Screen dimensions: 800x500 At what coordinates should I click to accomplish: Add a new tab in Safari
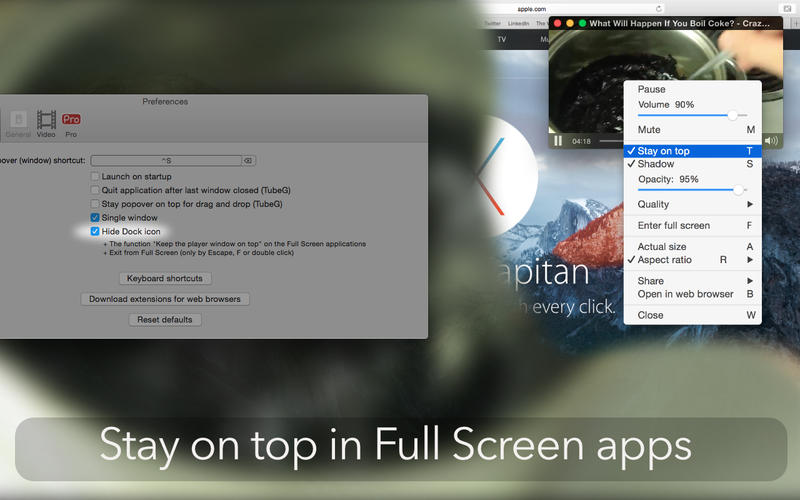point(795,23)
